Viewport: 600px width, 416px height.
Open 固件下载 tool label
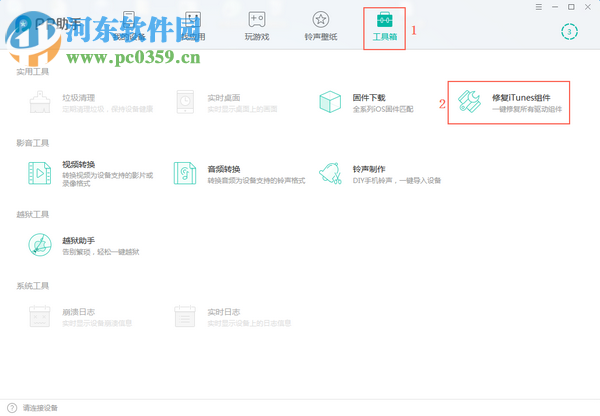click(x=369, y=98)
